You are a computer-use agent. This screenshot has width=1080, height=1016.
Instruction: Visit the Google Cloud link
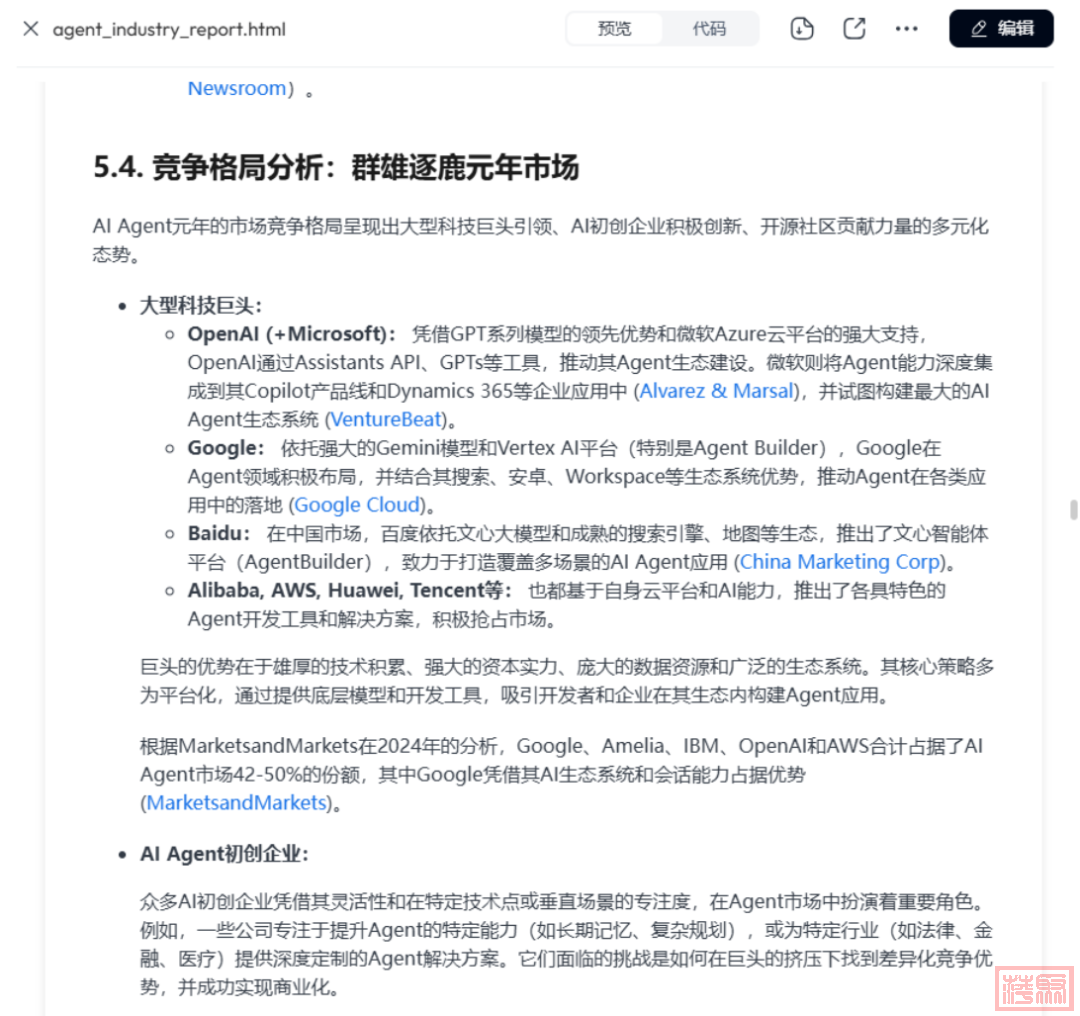pos(357,505)
